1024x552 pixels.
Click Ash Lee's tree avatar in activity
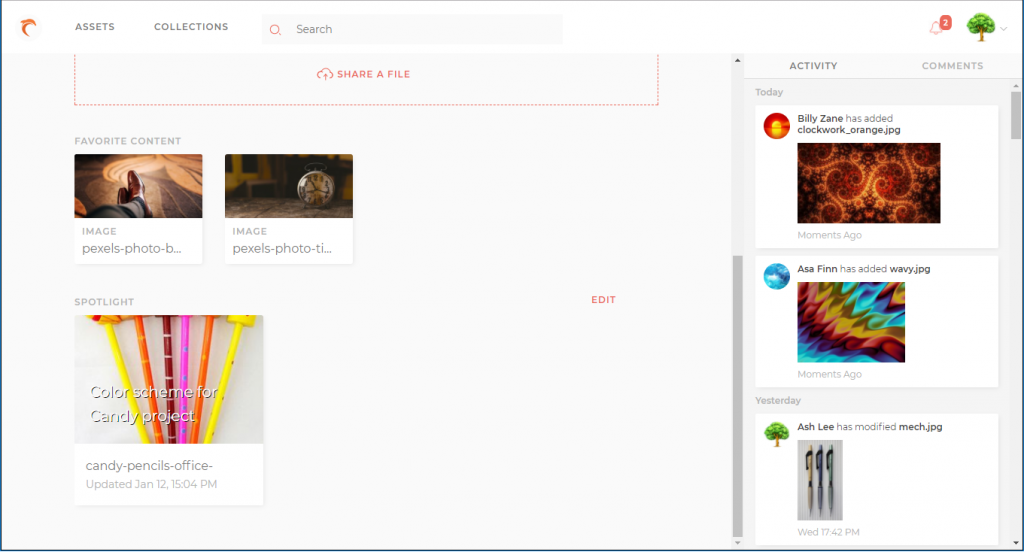click(776, 434)
